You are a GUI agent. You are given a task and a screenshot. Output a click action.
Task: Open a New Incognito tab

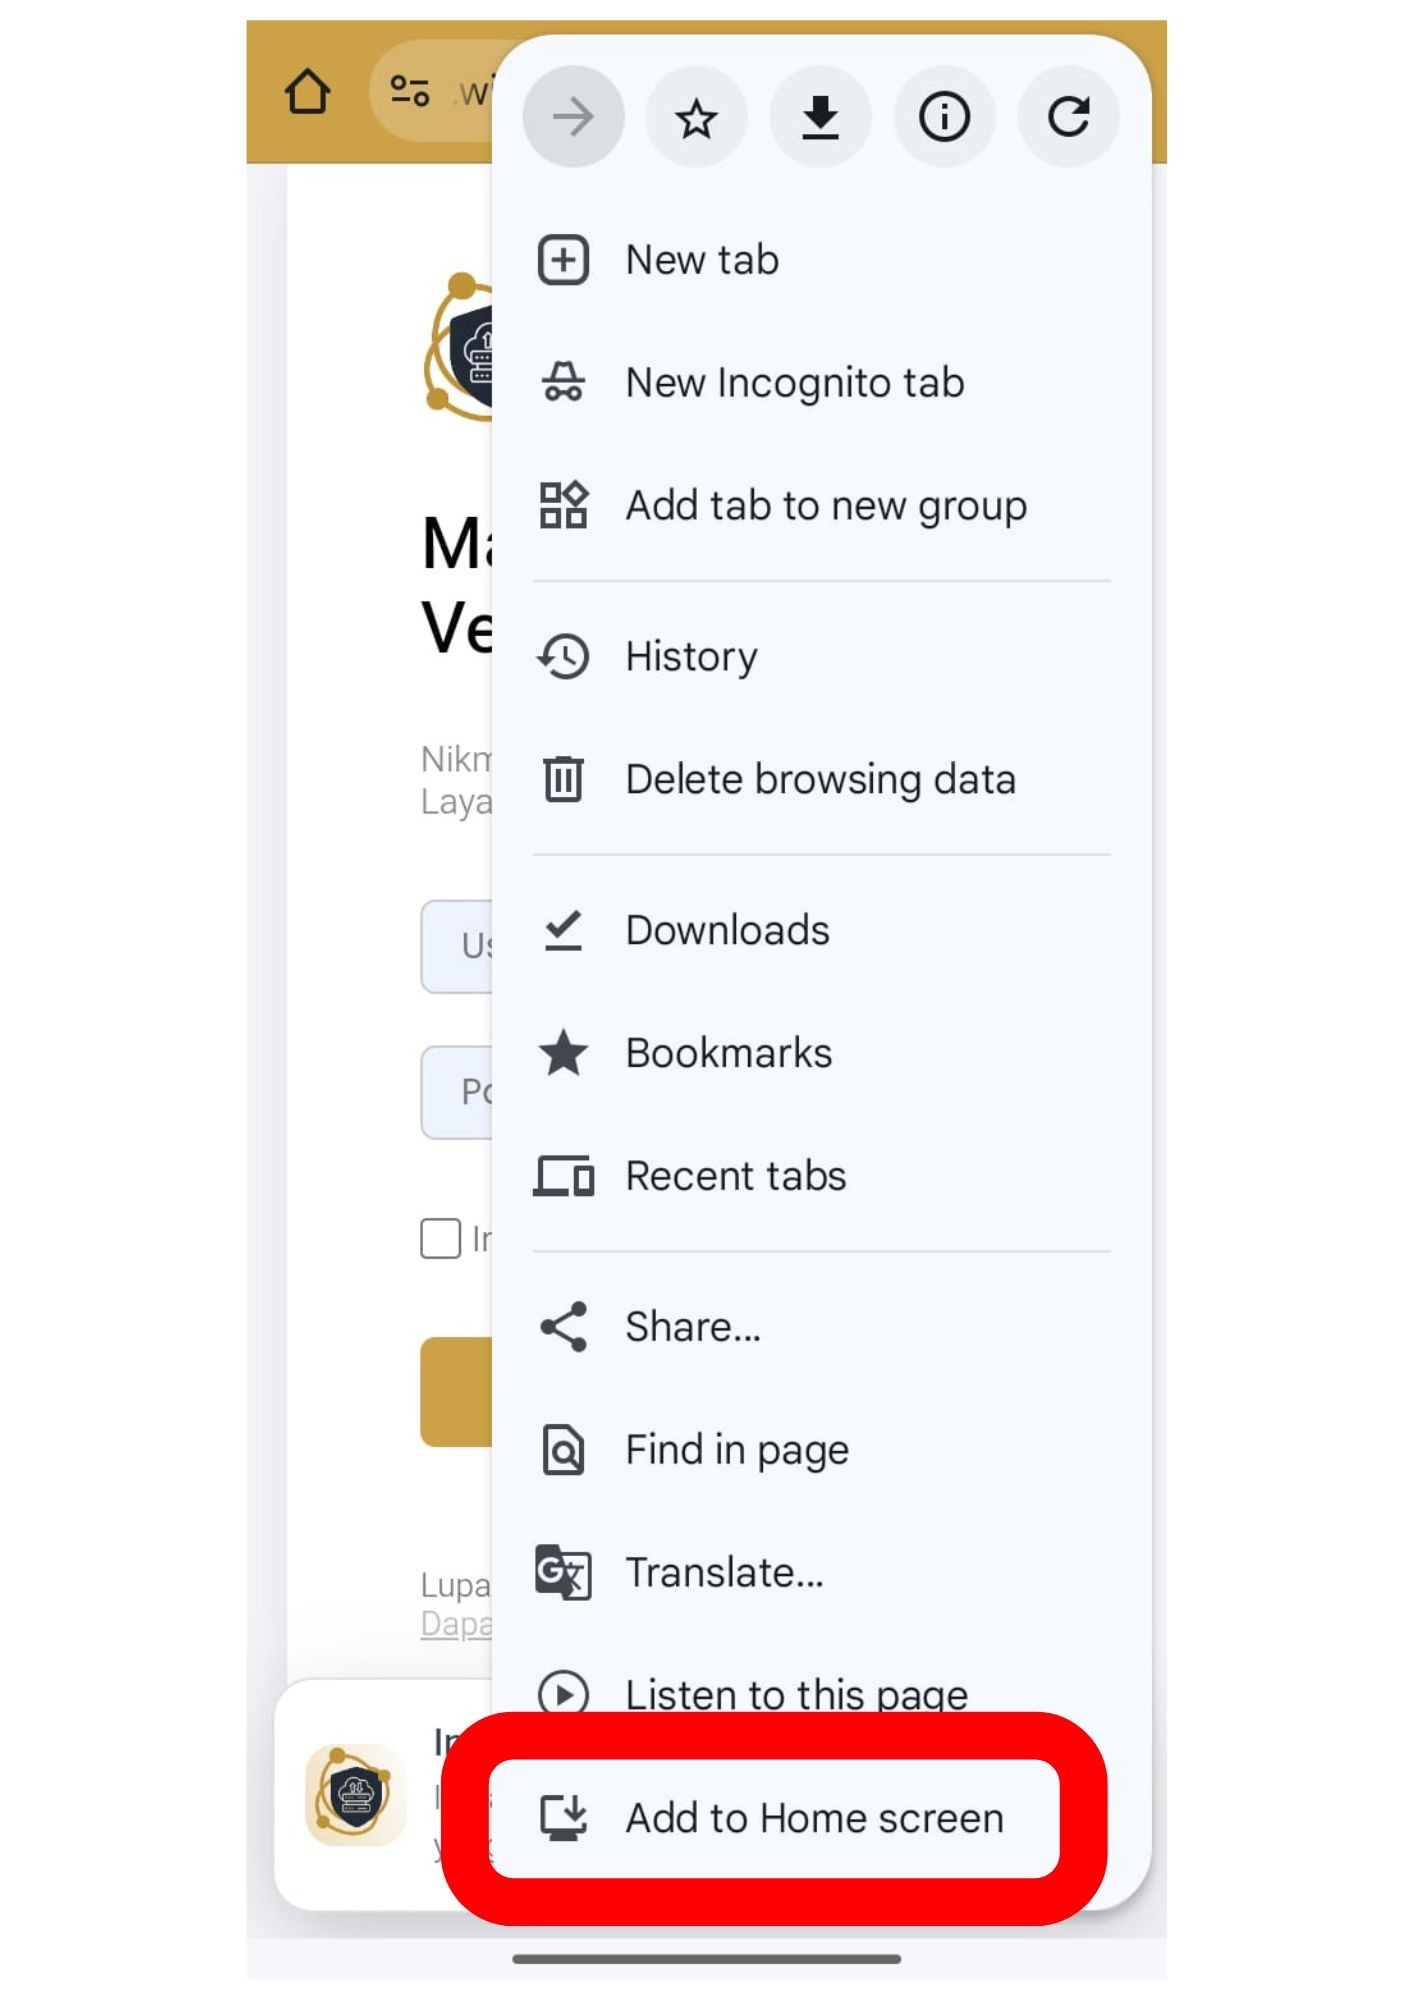click(x=821, y=383)
